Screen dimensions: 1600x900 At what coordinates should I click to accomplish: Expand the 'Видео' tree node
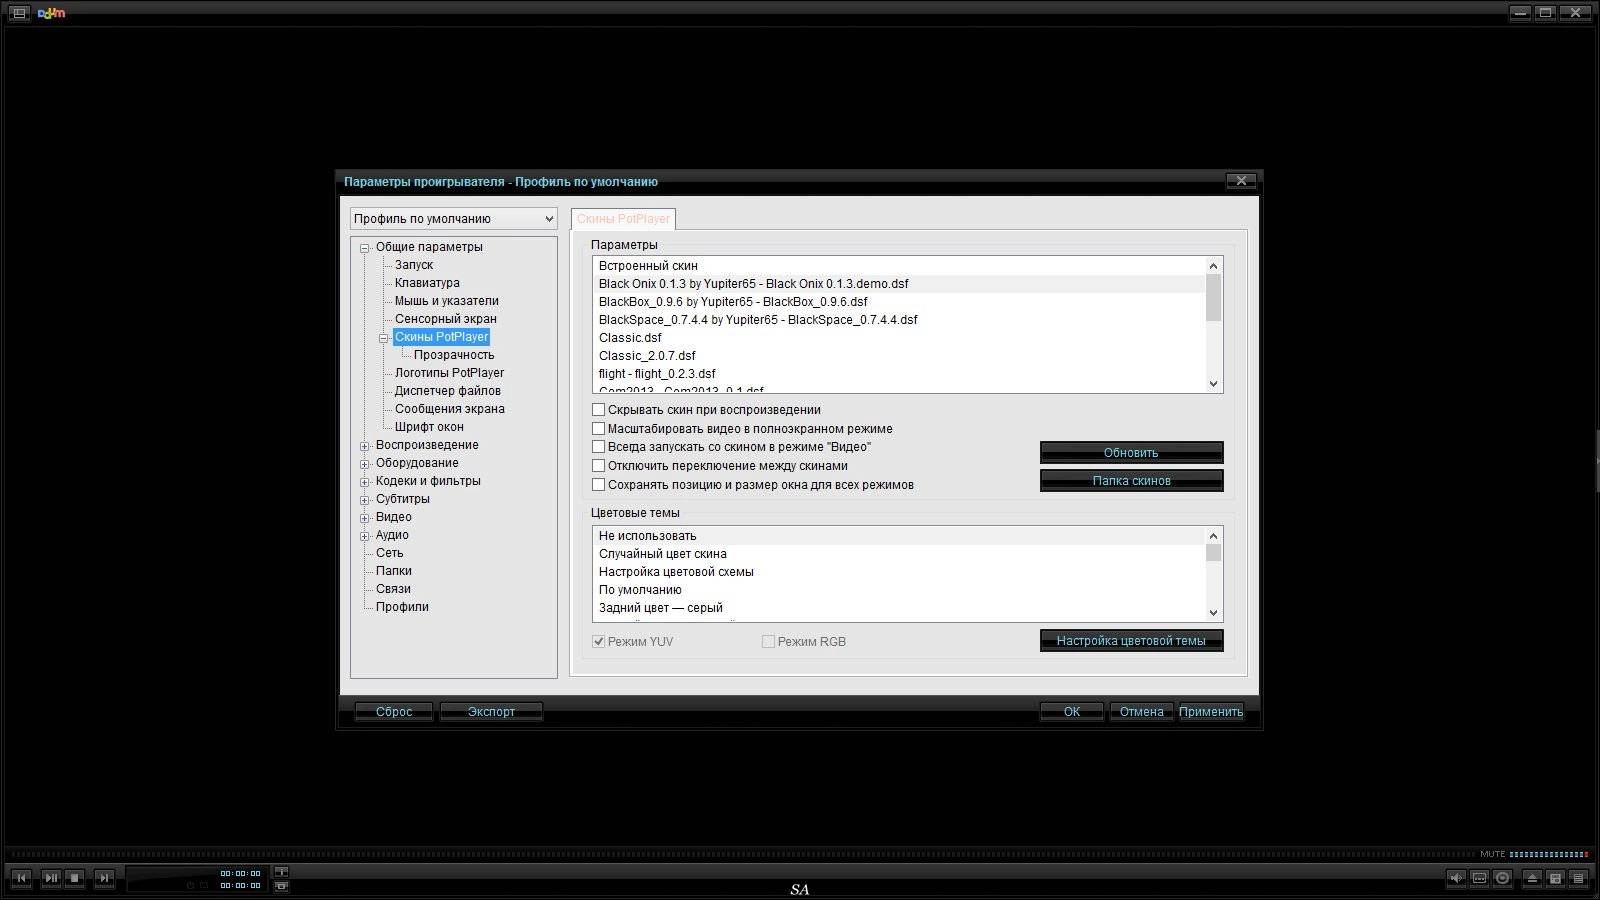[365, 518]
